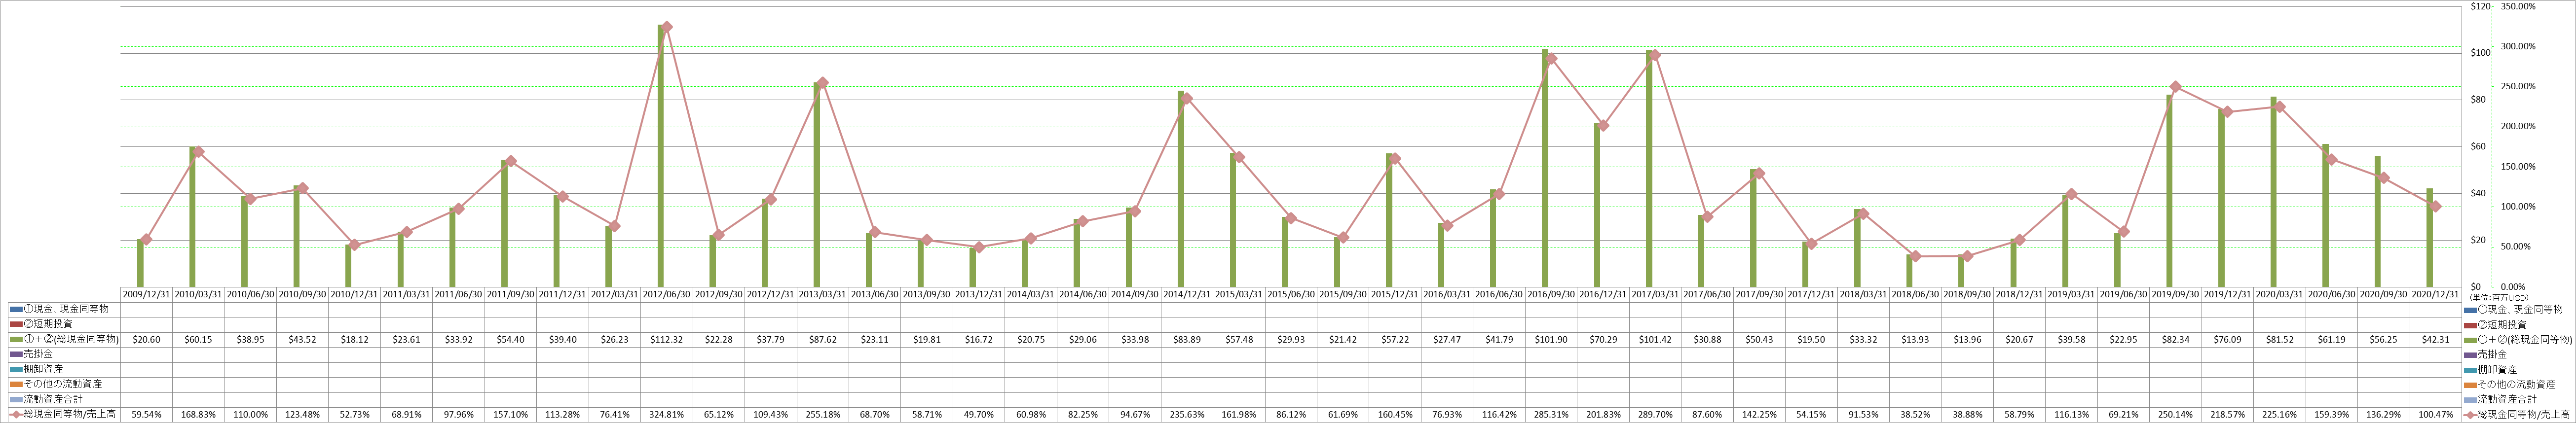
Task: Click the $112.32 total cash value
Action: [x=667, y=340]
